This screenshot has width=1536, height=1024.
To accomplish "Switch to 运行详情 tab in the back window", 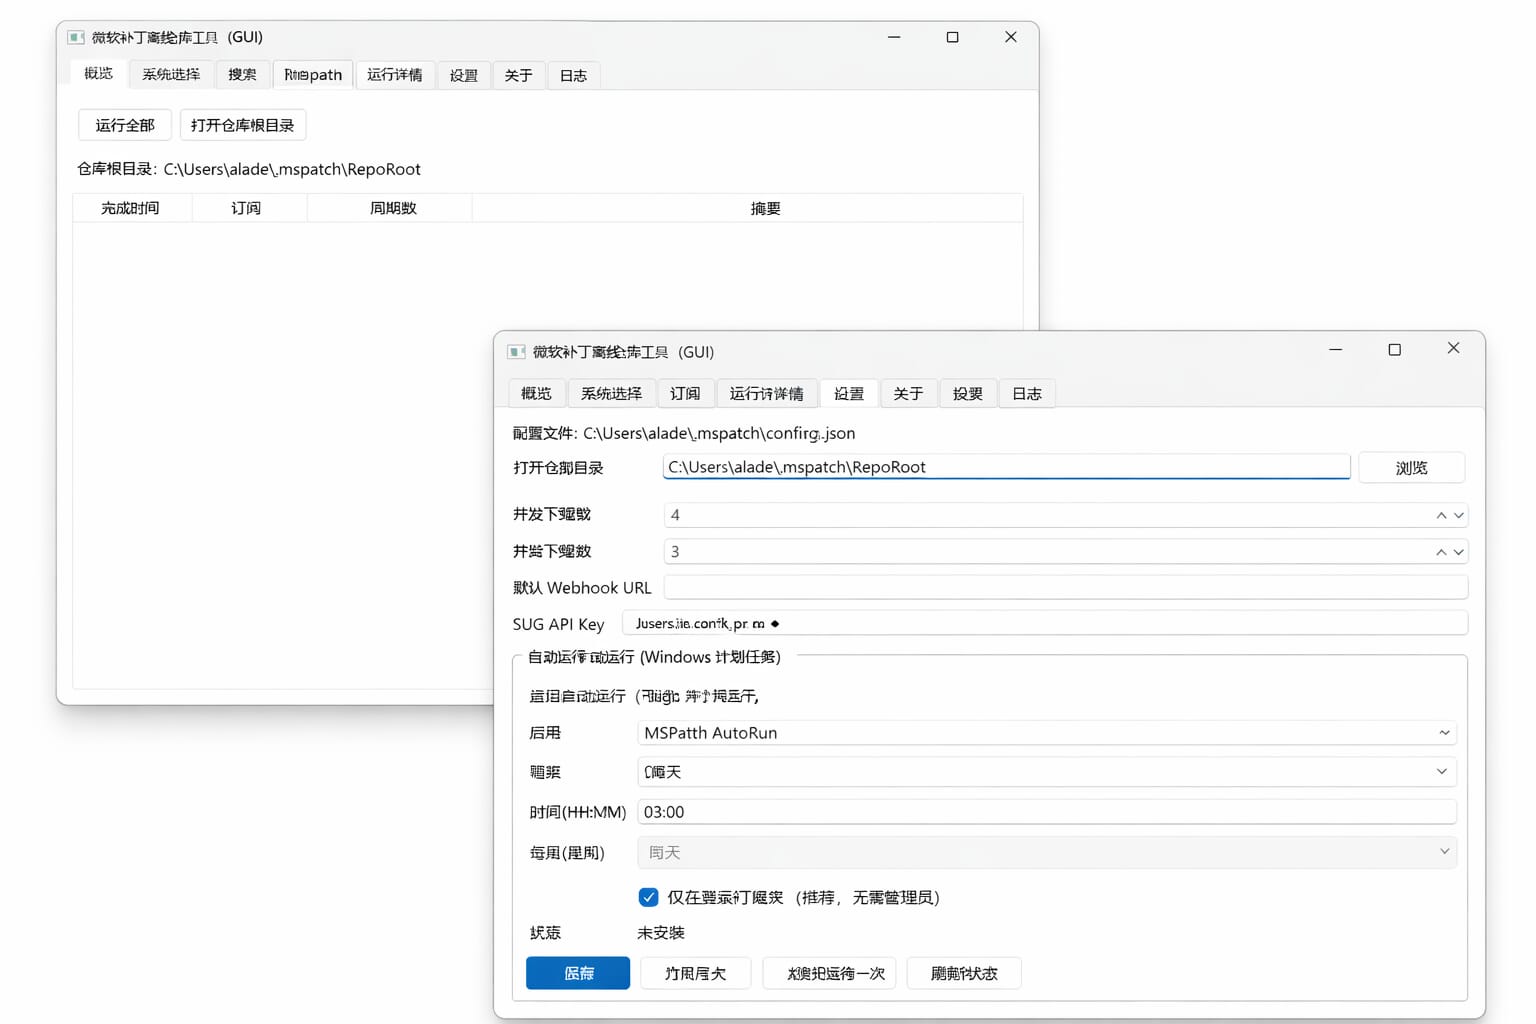I will (x=394, y=75).
